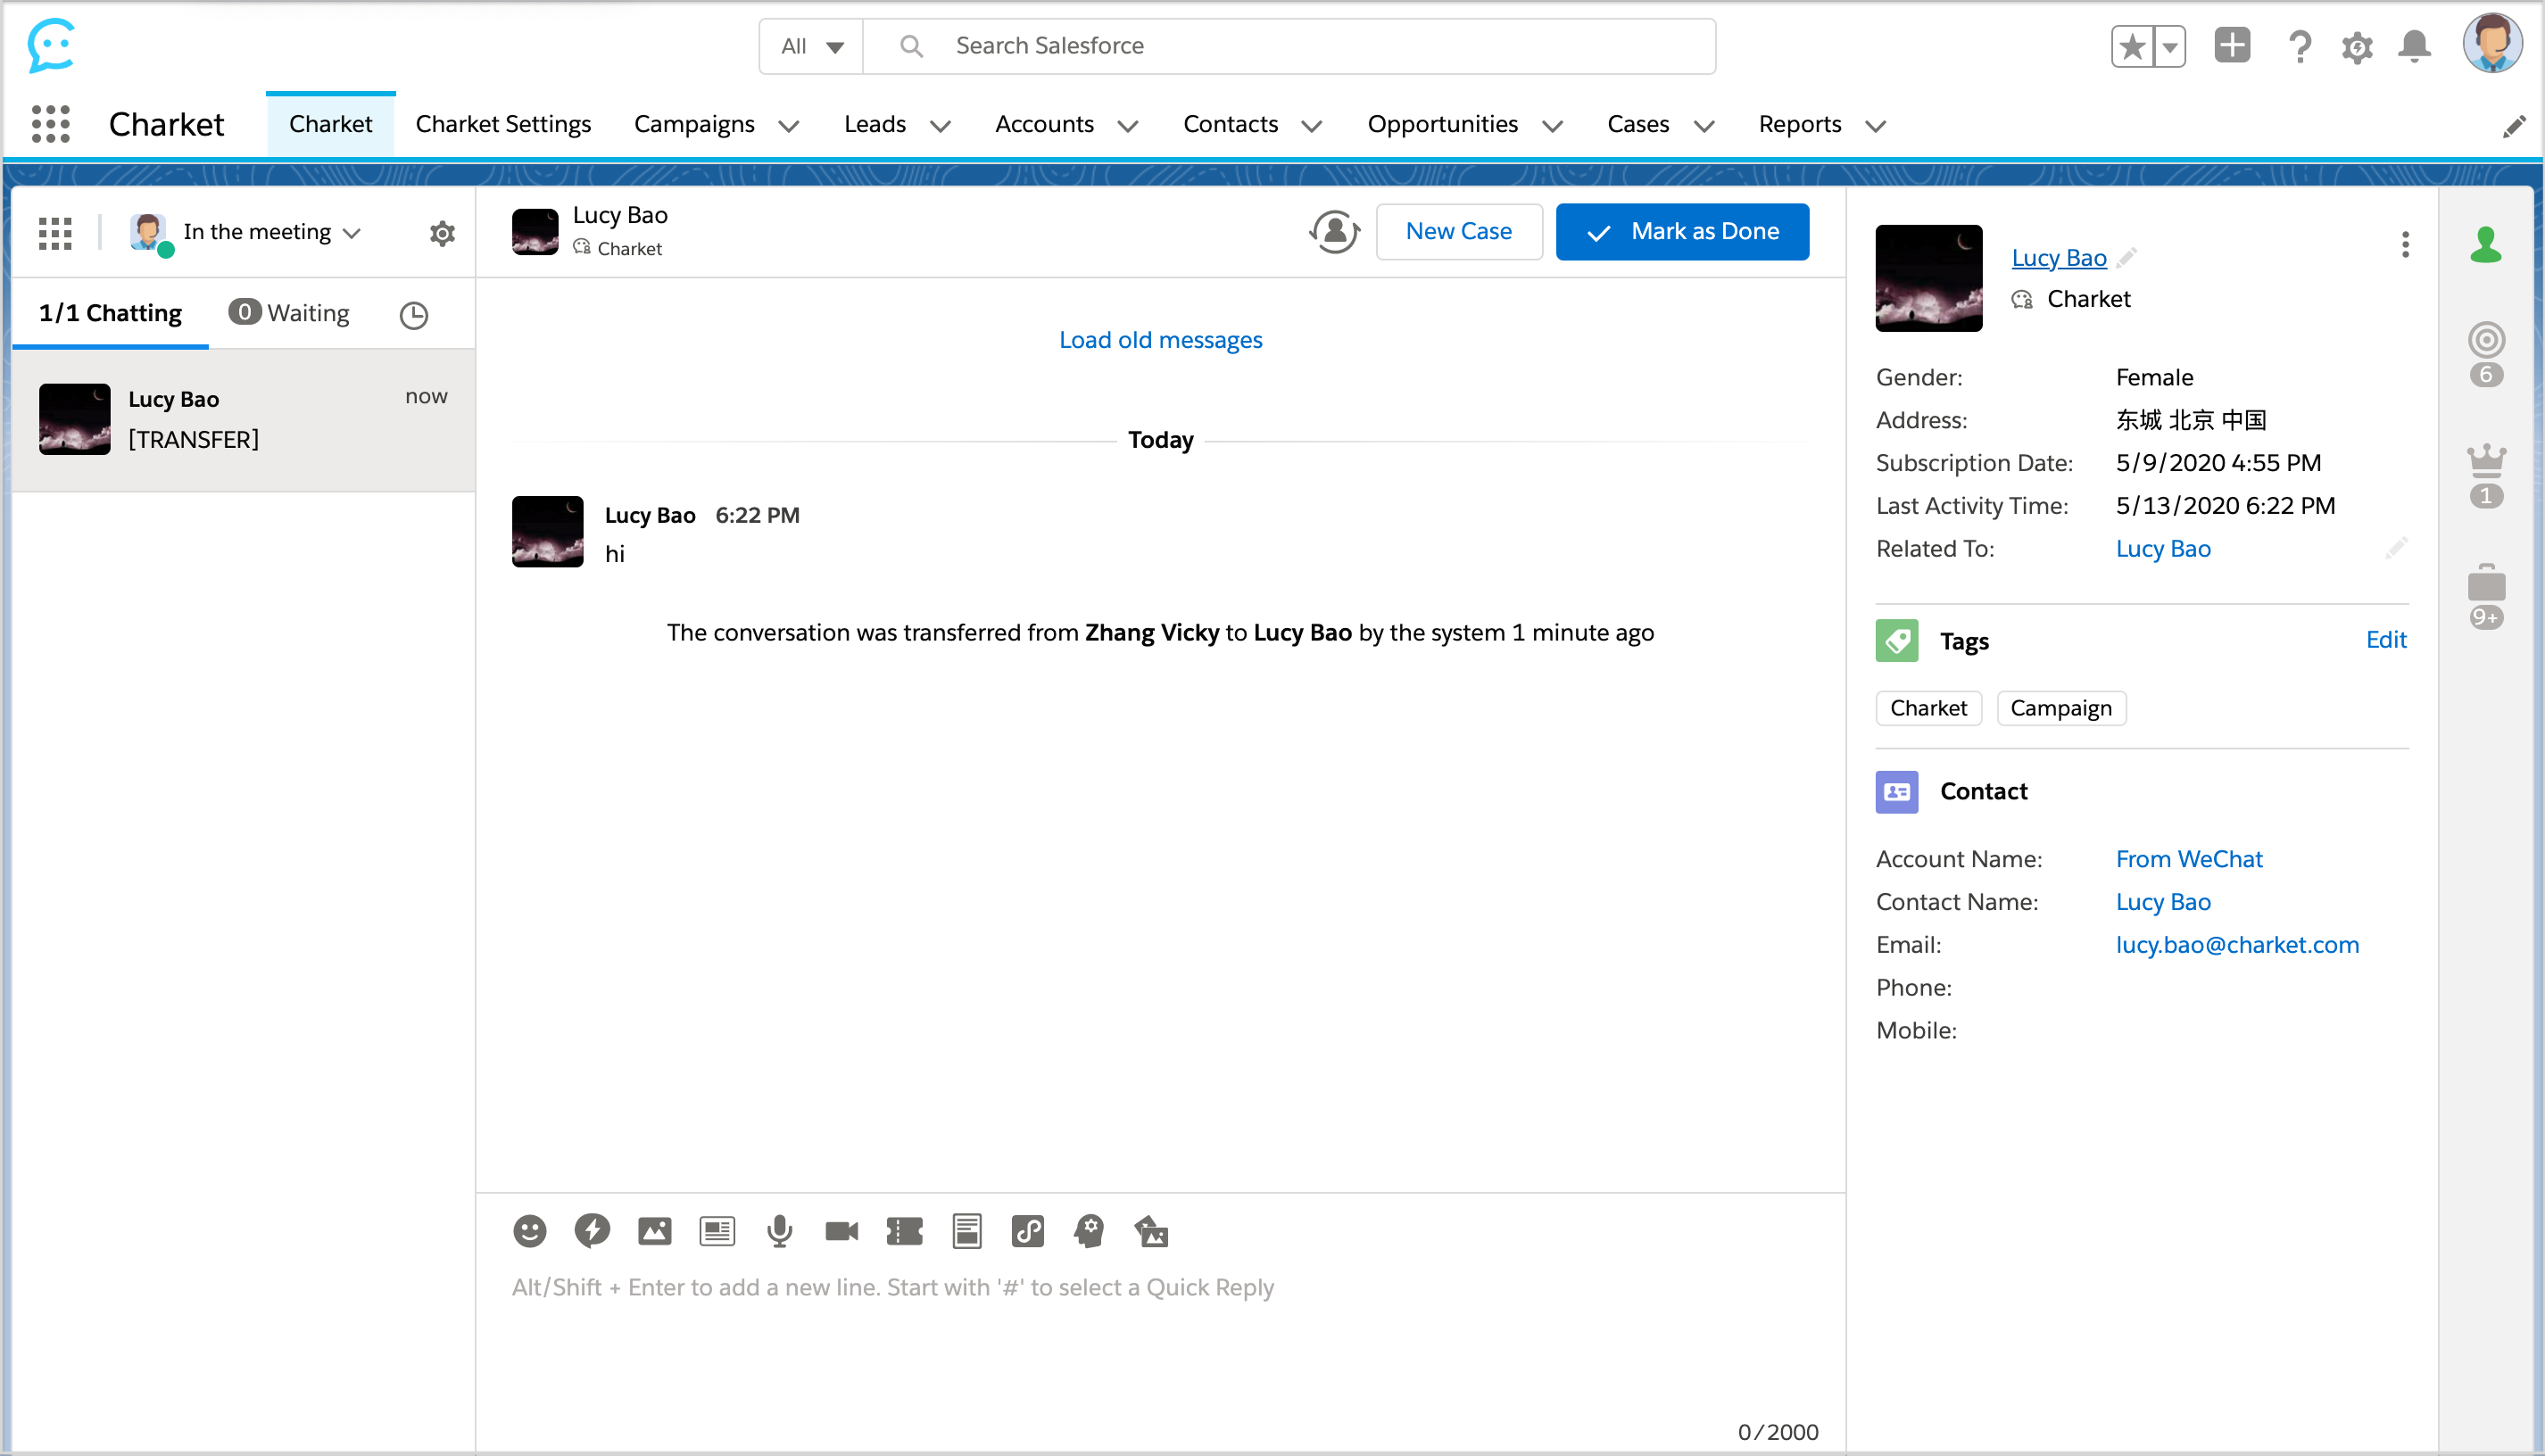Click the Search Salesforce field
The height and width of the screenshot is (1456, 2545).
pyautogui.click(x=1290, y=46)
